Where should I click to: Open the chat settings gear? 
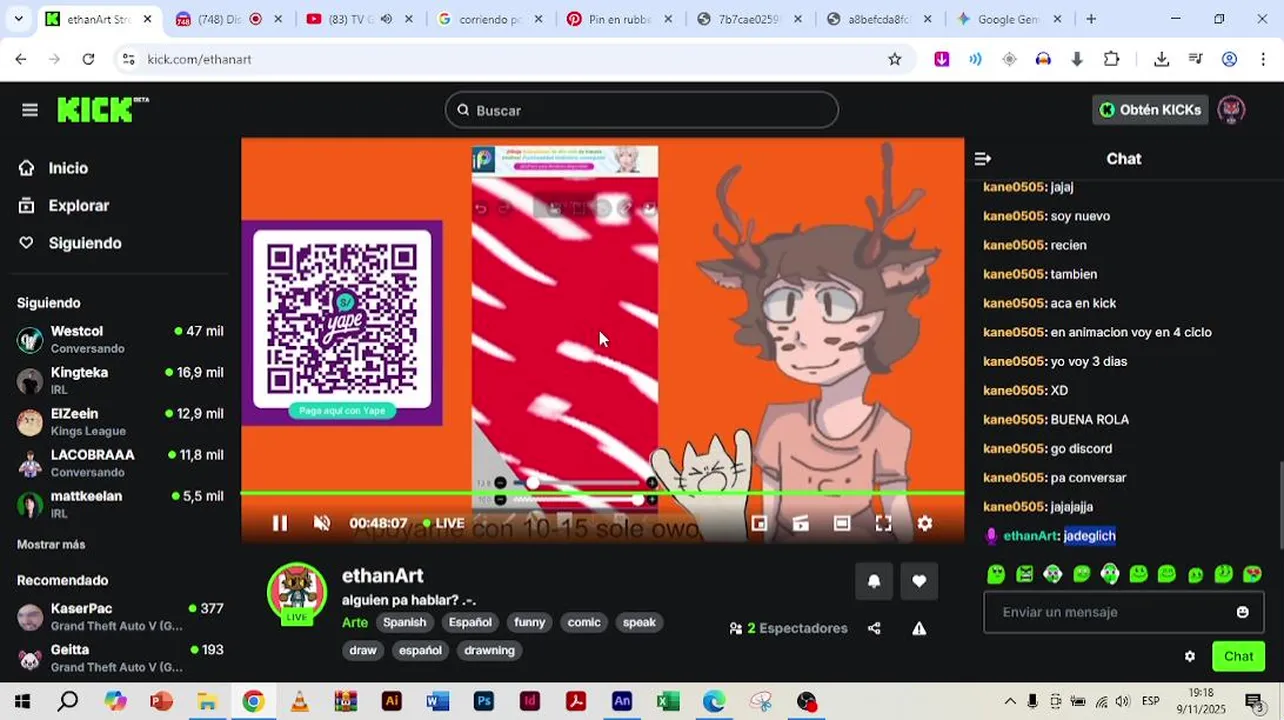point(1190,656)
